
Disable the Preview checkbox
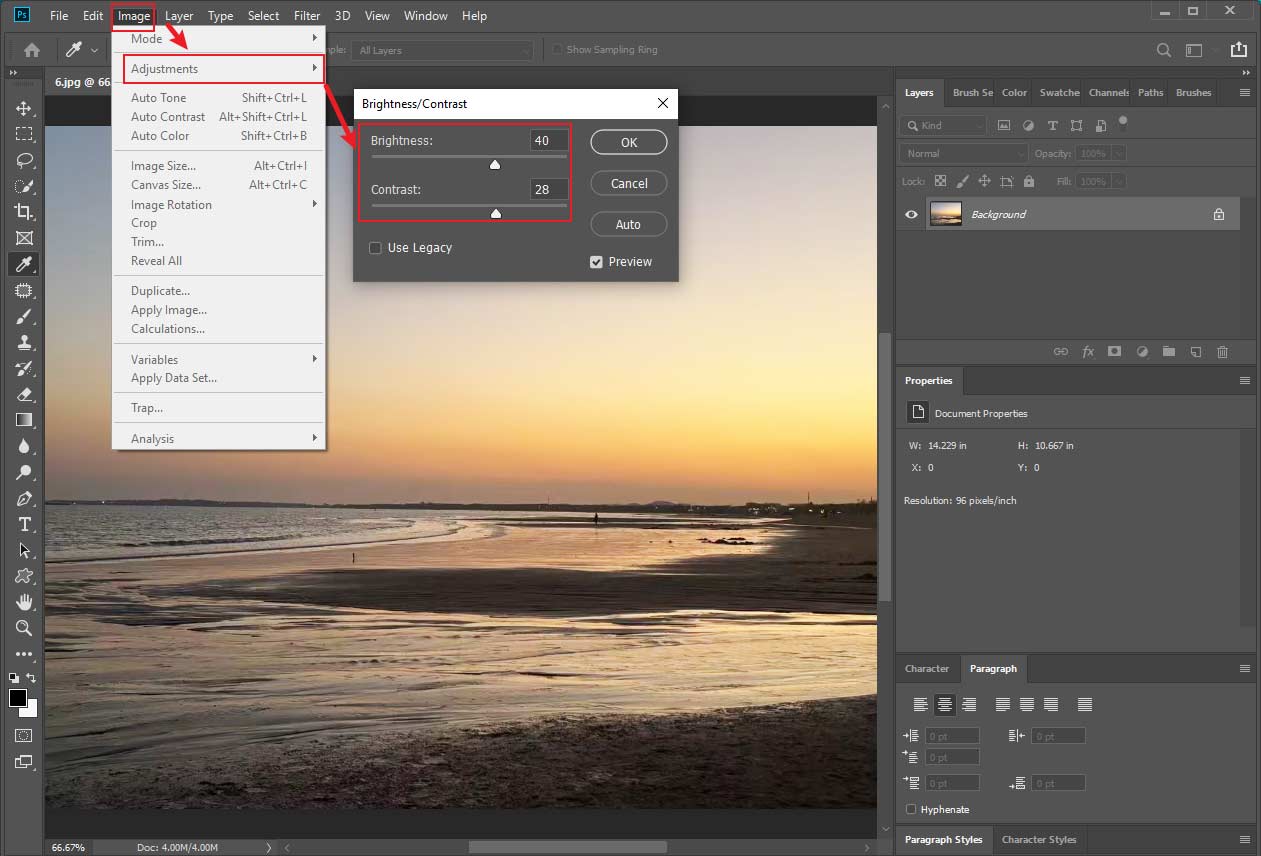(596, 261)
